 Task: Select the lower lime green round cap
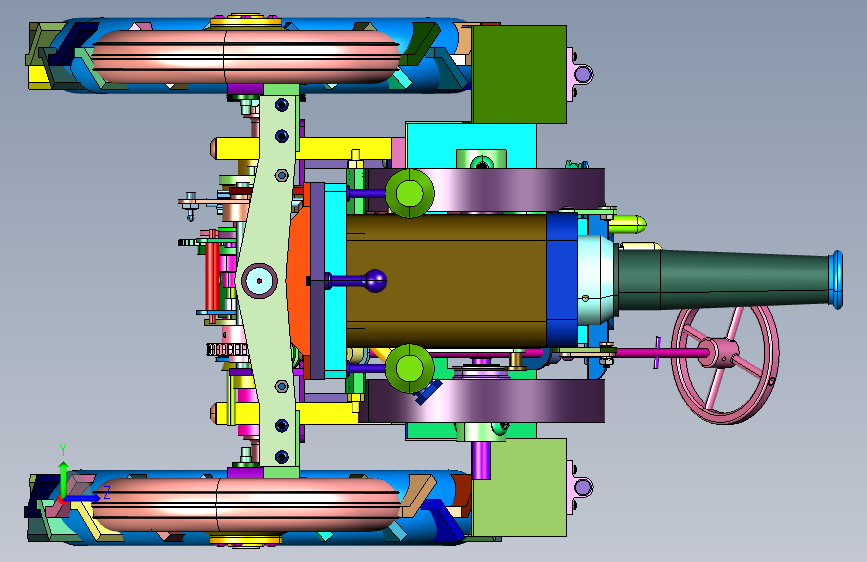click(409, 368)
